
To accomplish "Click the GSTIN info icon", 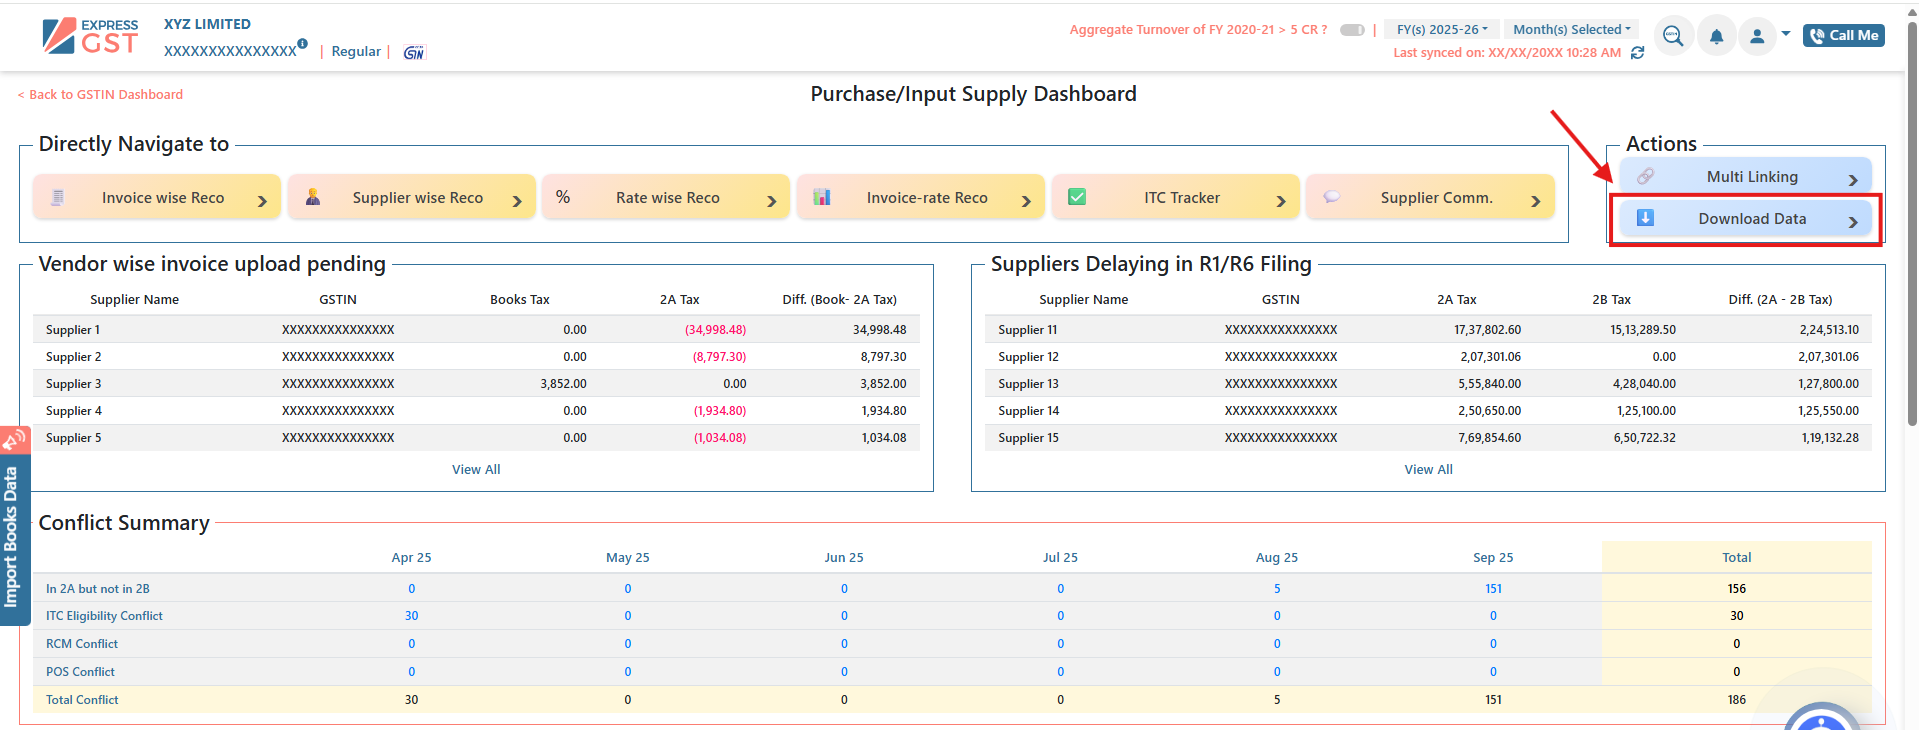I will tap(302, 44).
